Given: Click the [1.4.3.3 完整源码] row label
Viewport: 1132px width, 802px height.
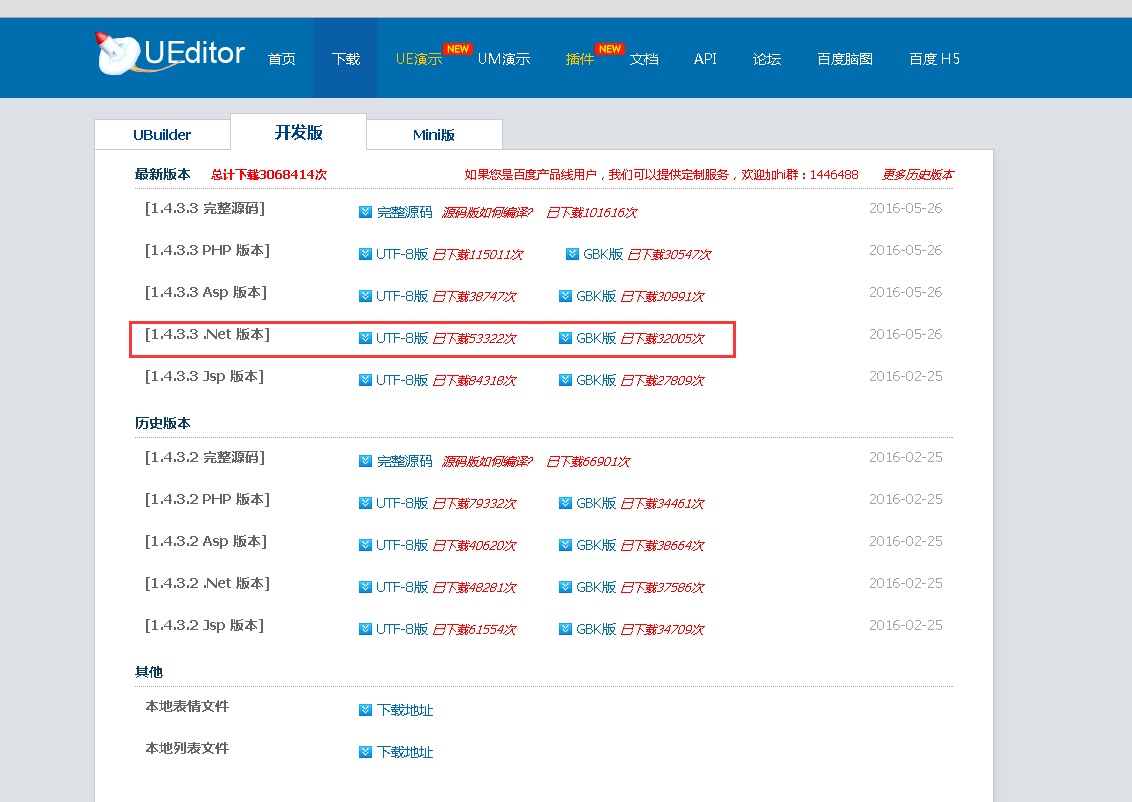Looking at the screenshot, I should point(205,209).
